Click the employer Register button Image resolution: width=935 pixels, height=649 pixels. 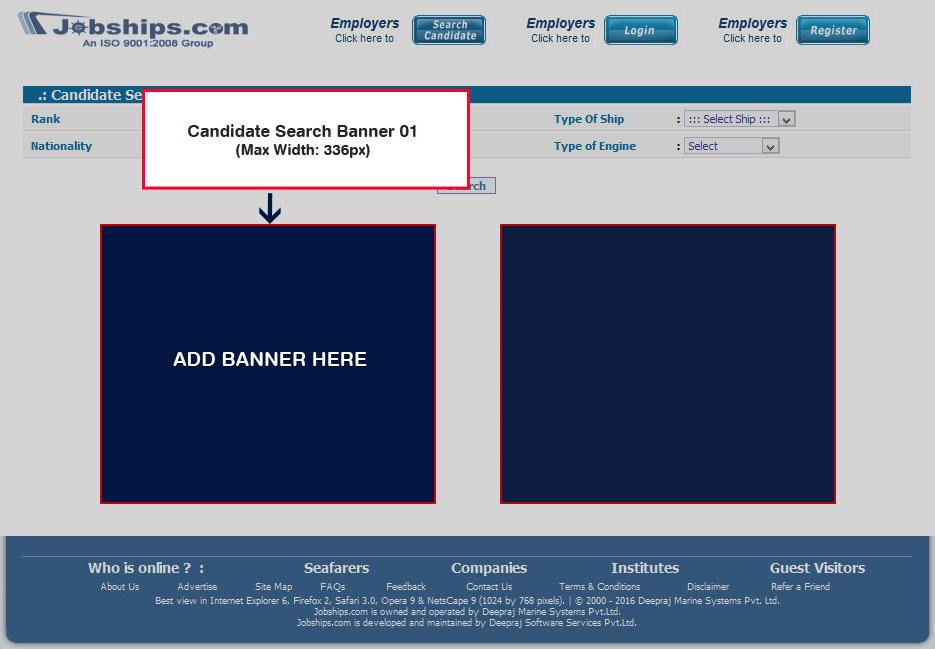pyautogui.click(x=832, y=31)
